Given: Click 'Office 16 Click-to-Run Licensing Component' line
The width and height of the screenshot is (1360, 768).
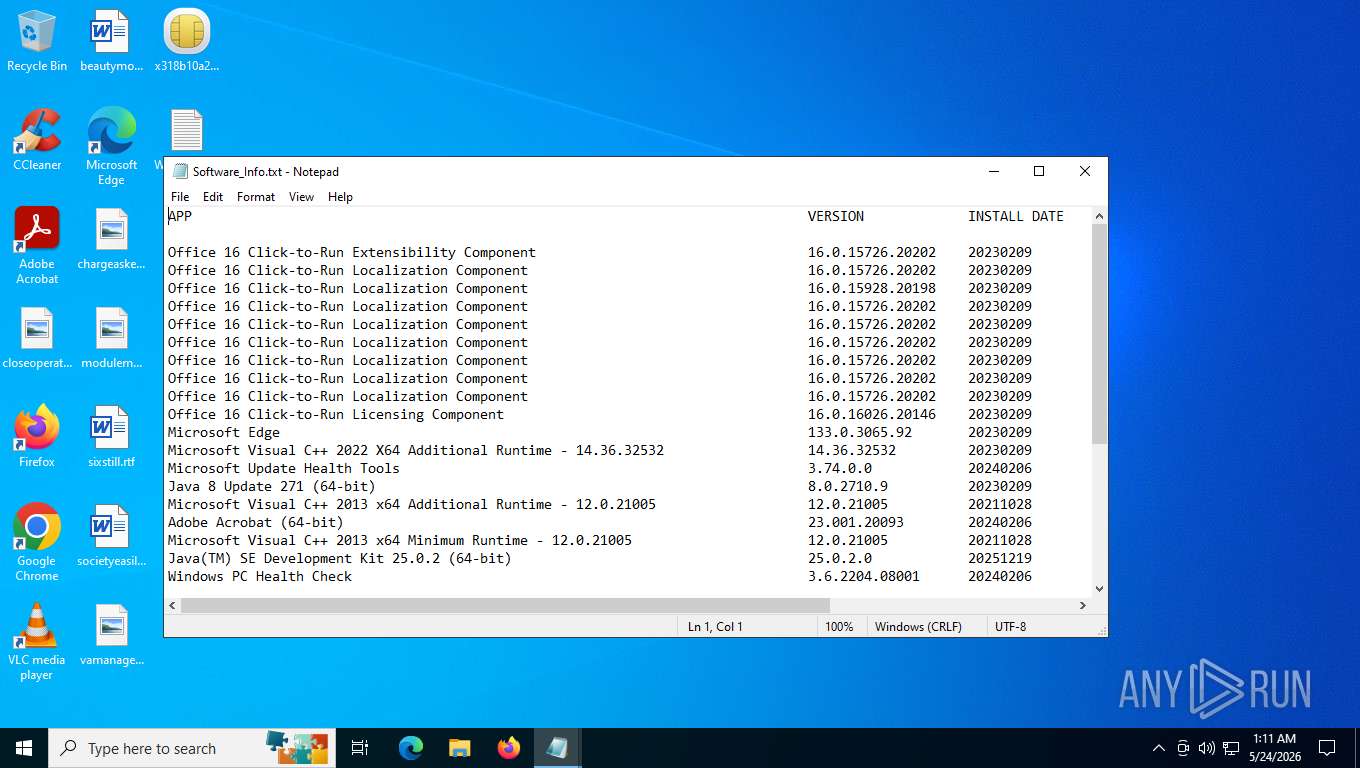Looking at the screenshot, I should pos(336,414).
